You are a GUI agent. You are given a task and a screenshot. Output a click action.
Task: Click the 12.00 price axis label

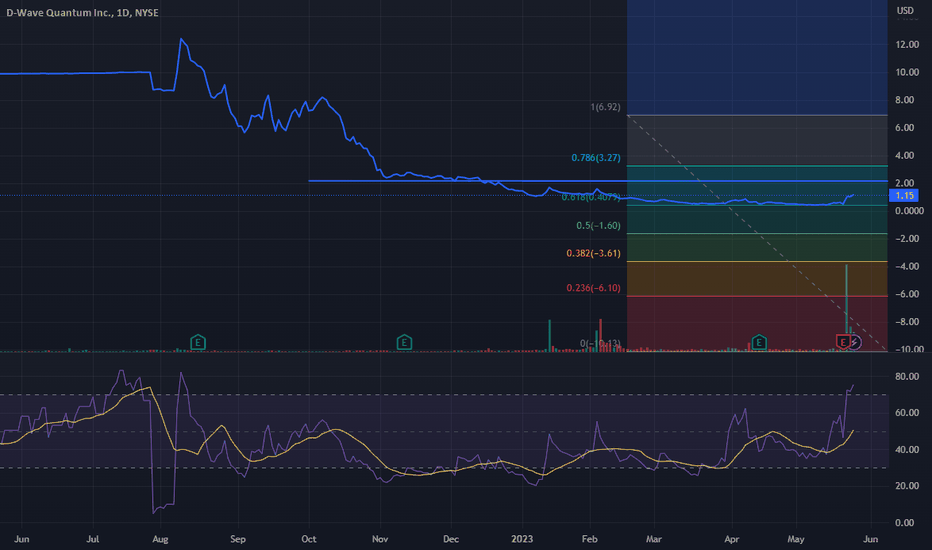coord(907,45)
